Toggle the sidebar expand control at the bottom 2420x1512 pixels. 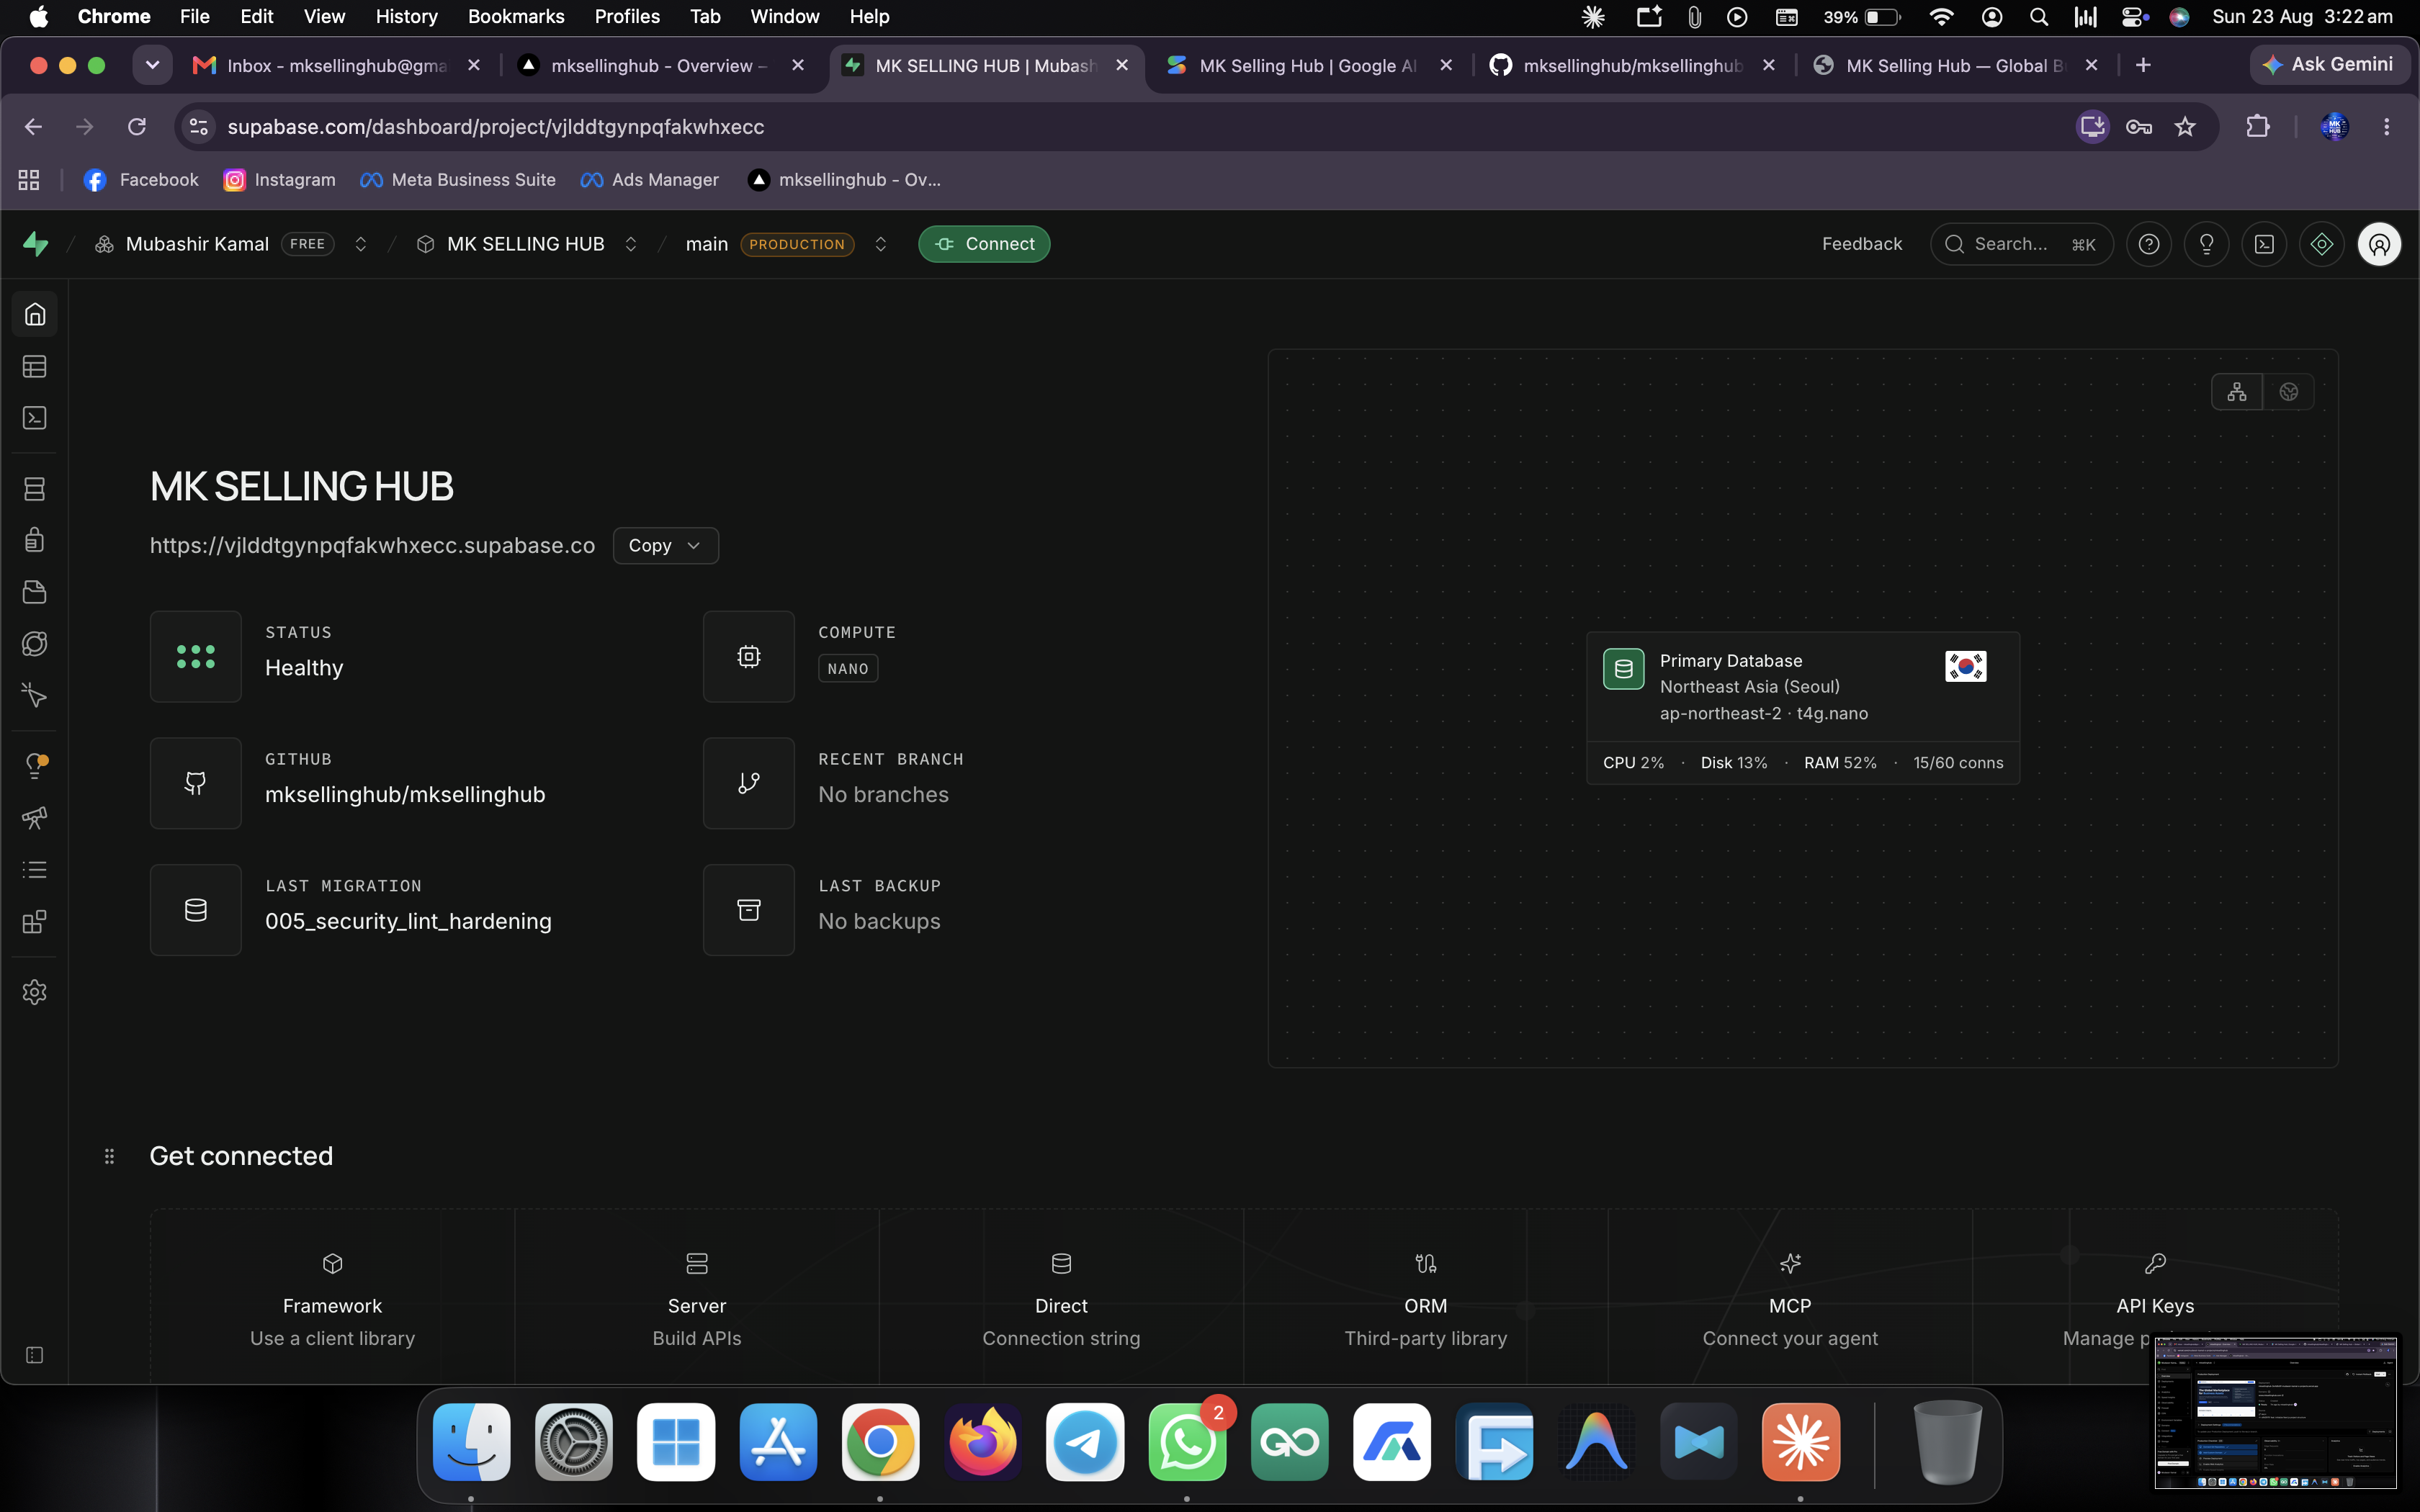click(35, 1355)
